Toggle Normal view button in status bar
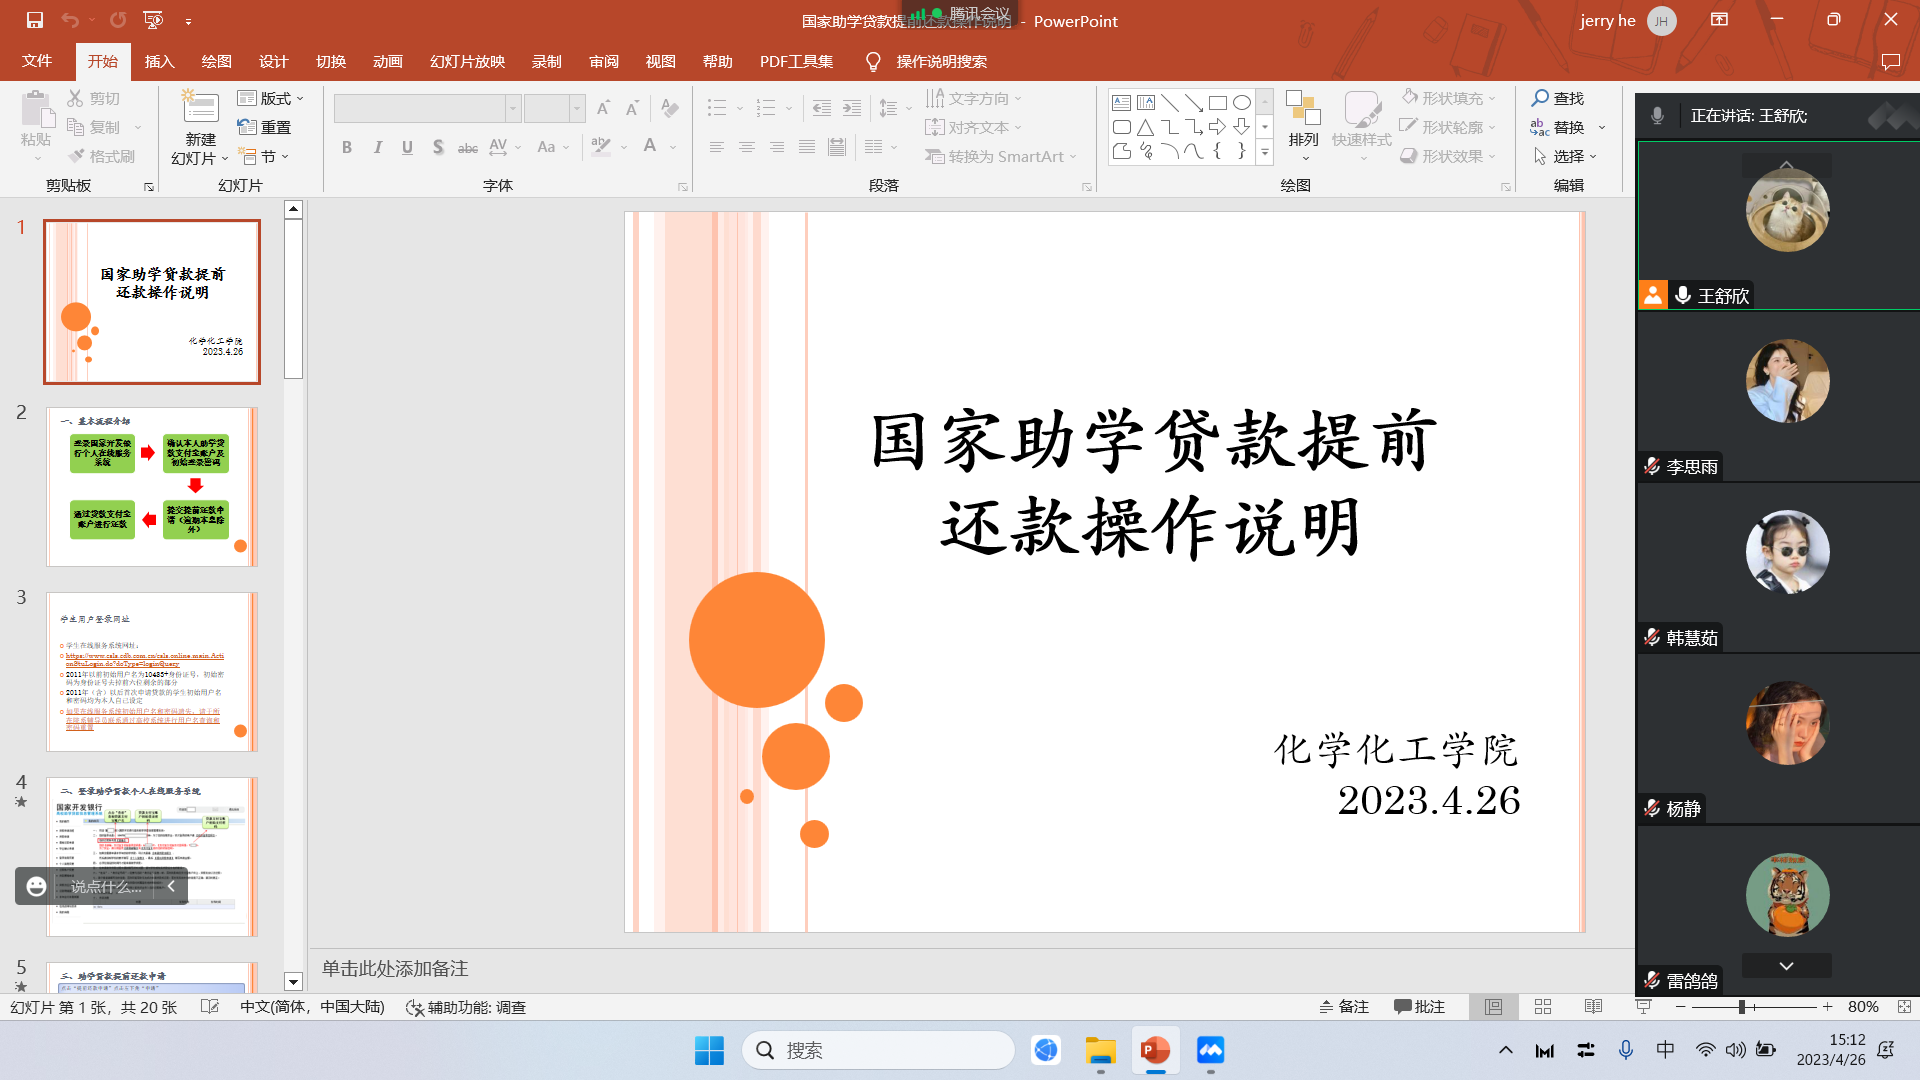 coord(1493,1007)
